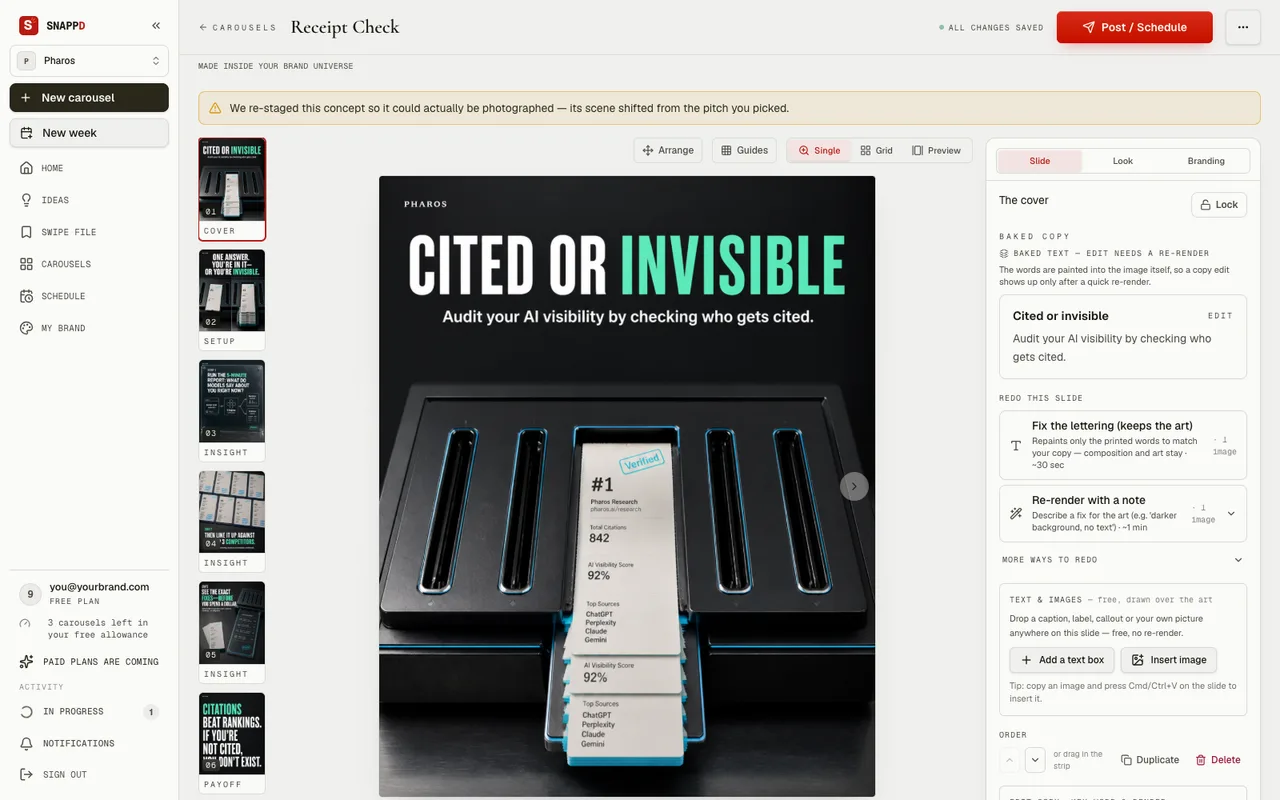Move slide up with the order arrow
Image resolution: width=1280 pixels, height=800 pixels.
[1010, 760]
